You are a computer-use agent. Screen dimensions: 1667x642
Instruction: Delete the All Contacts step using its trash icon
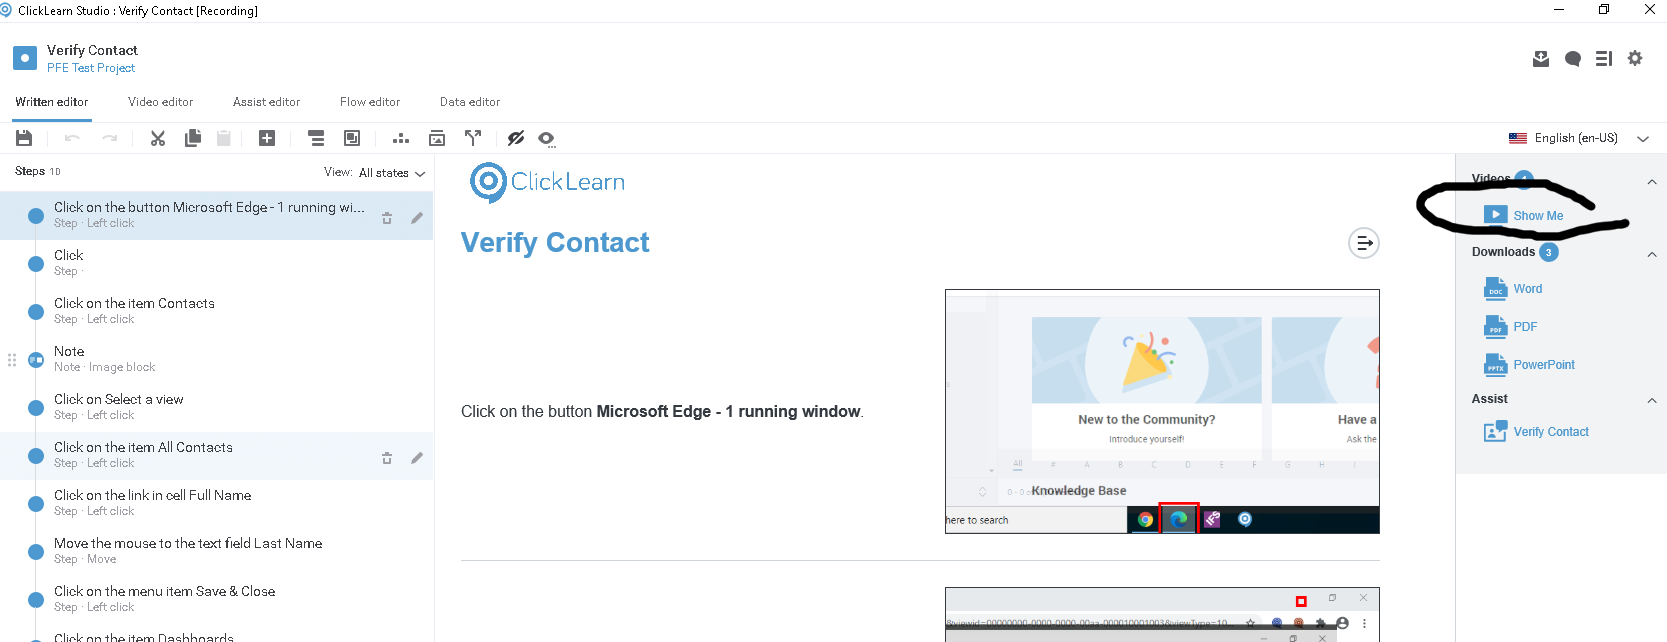(387, 458)
